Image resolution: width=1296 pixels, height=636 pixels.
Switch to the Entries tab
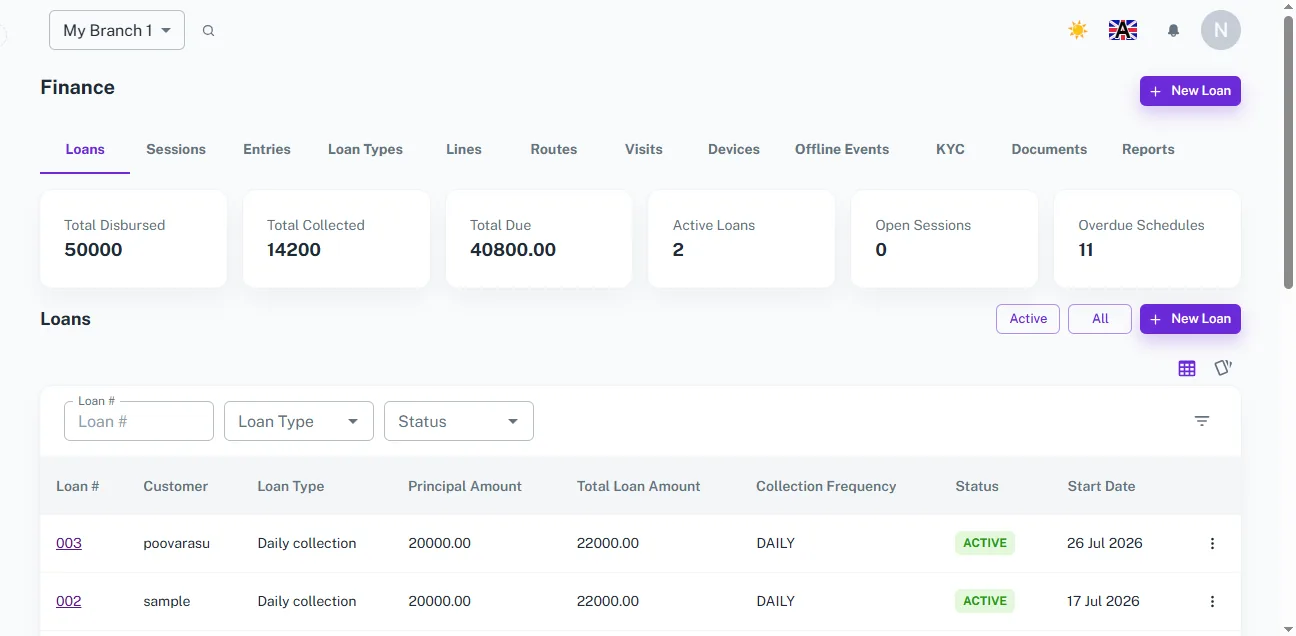pos(267,149)
